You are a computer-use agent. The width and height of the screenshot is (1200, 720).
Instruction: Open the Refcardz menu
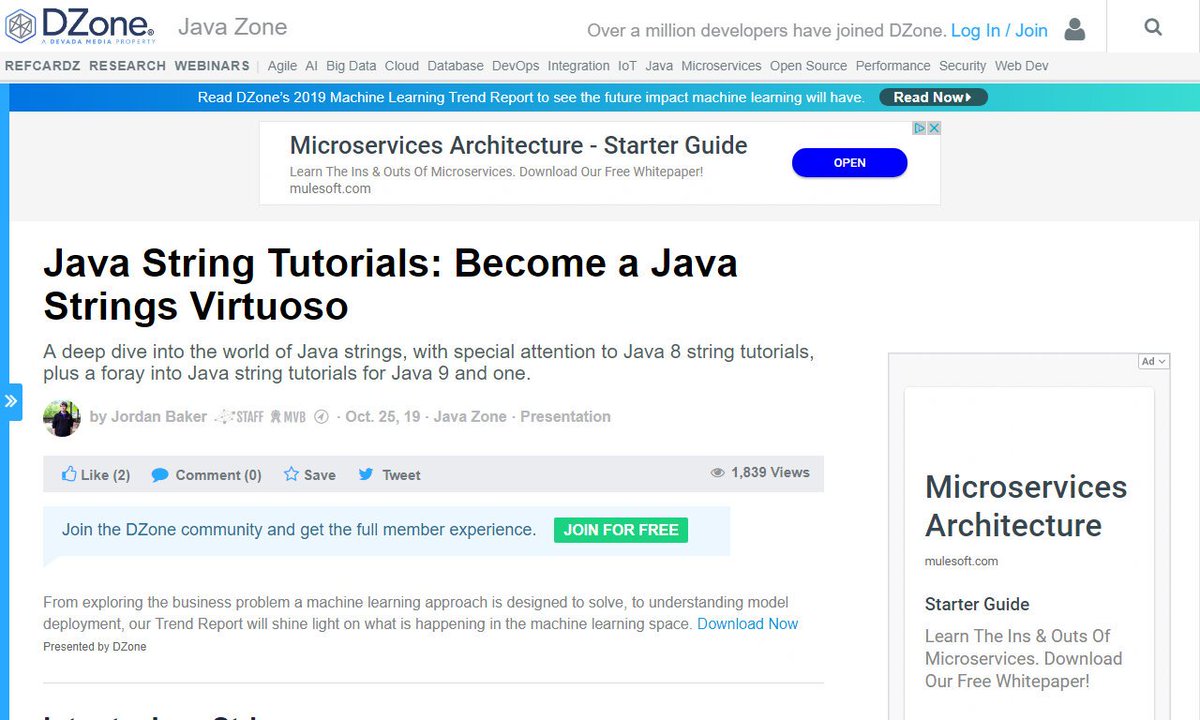(x=43, y=66)
